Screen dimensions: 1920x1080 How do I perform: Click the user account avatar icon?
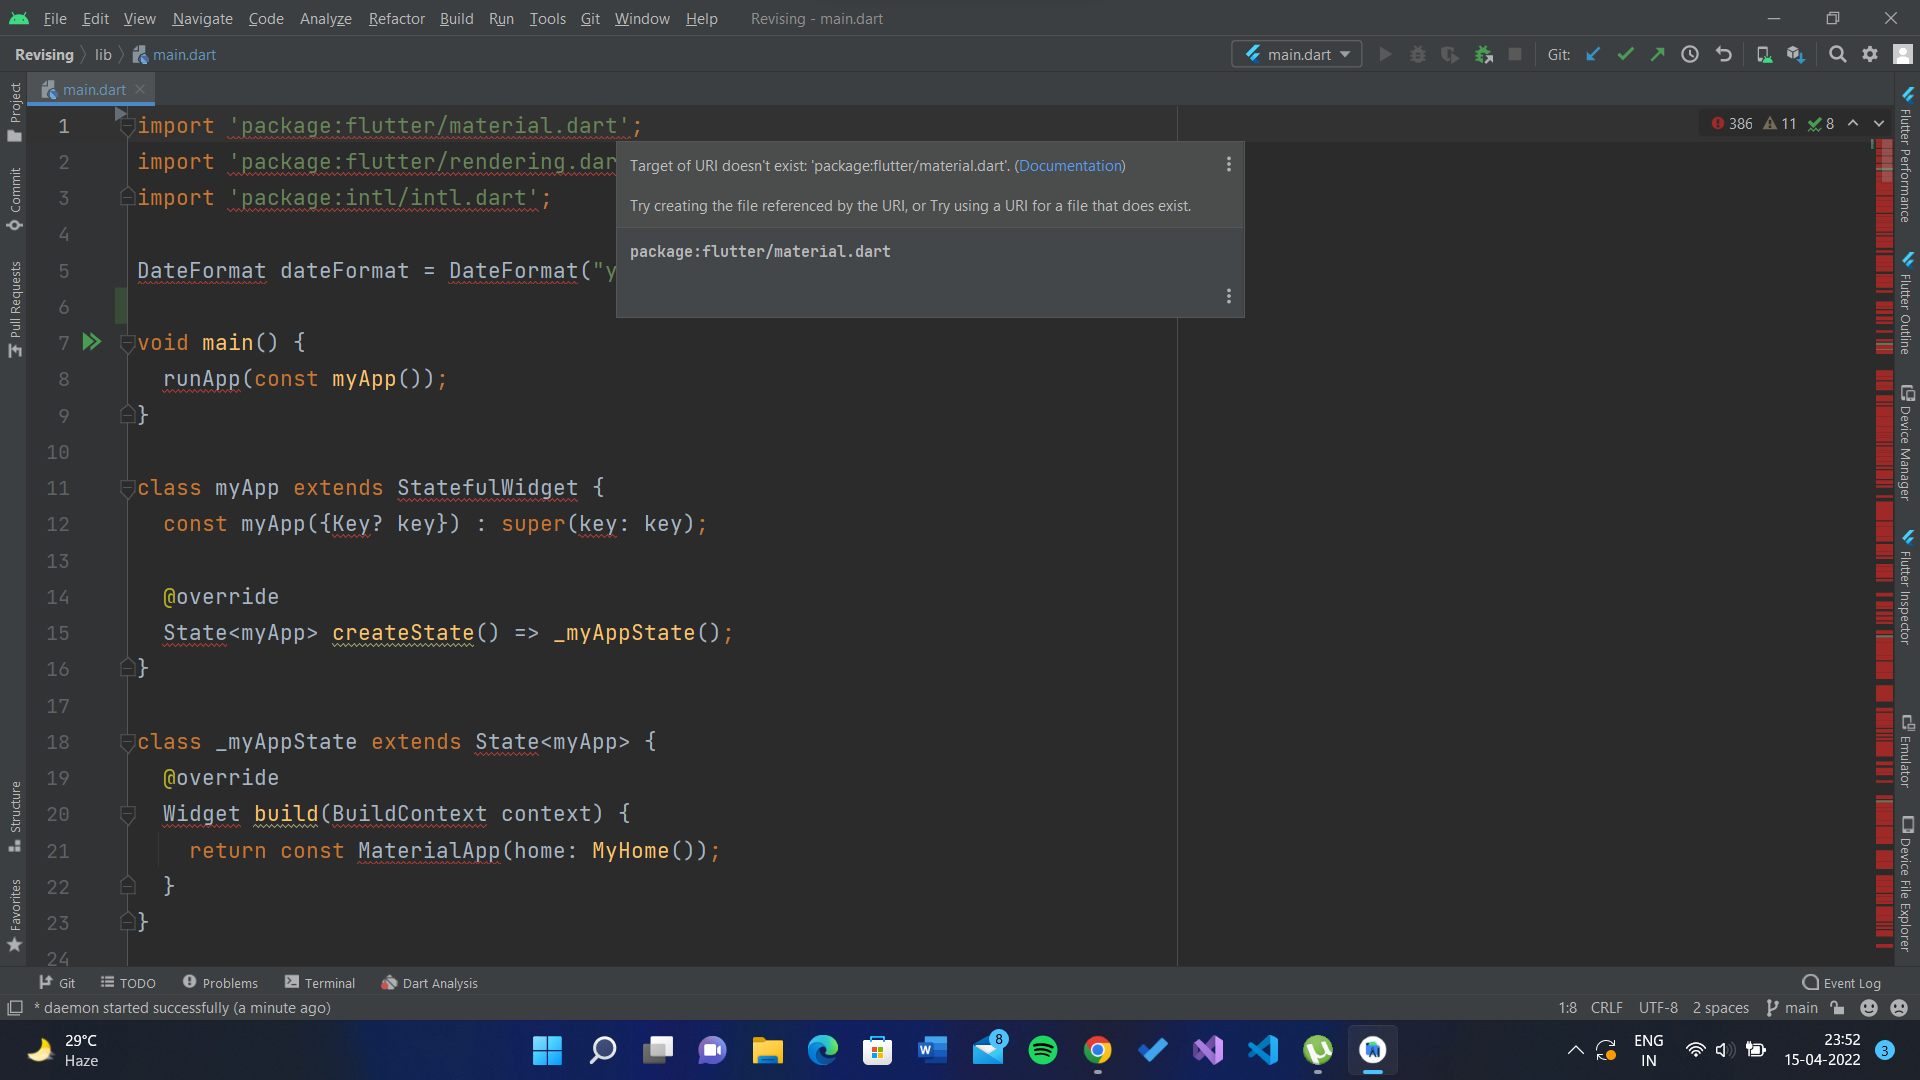1903,54
